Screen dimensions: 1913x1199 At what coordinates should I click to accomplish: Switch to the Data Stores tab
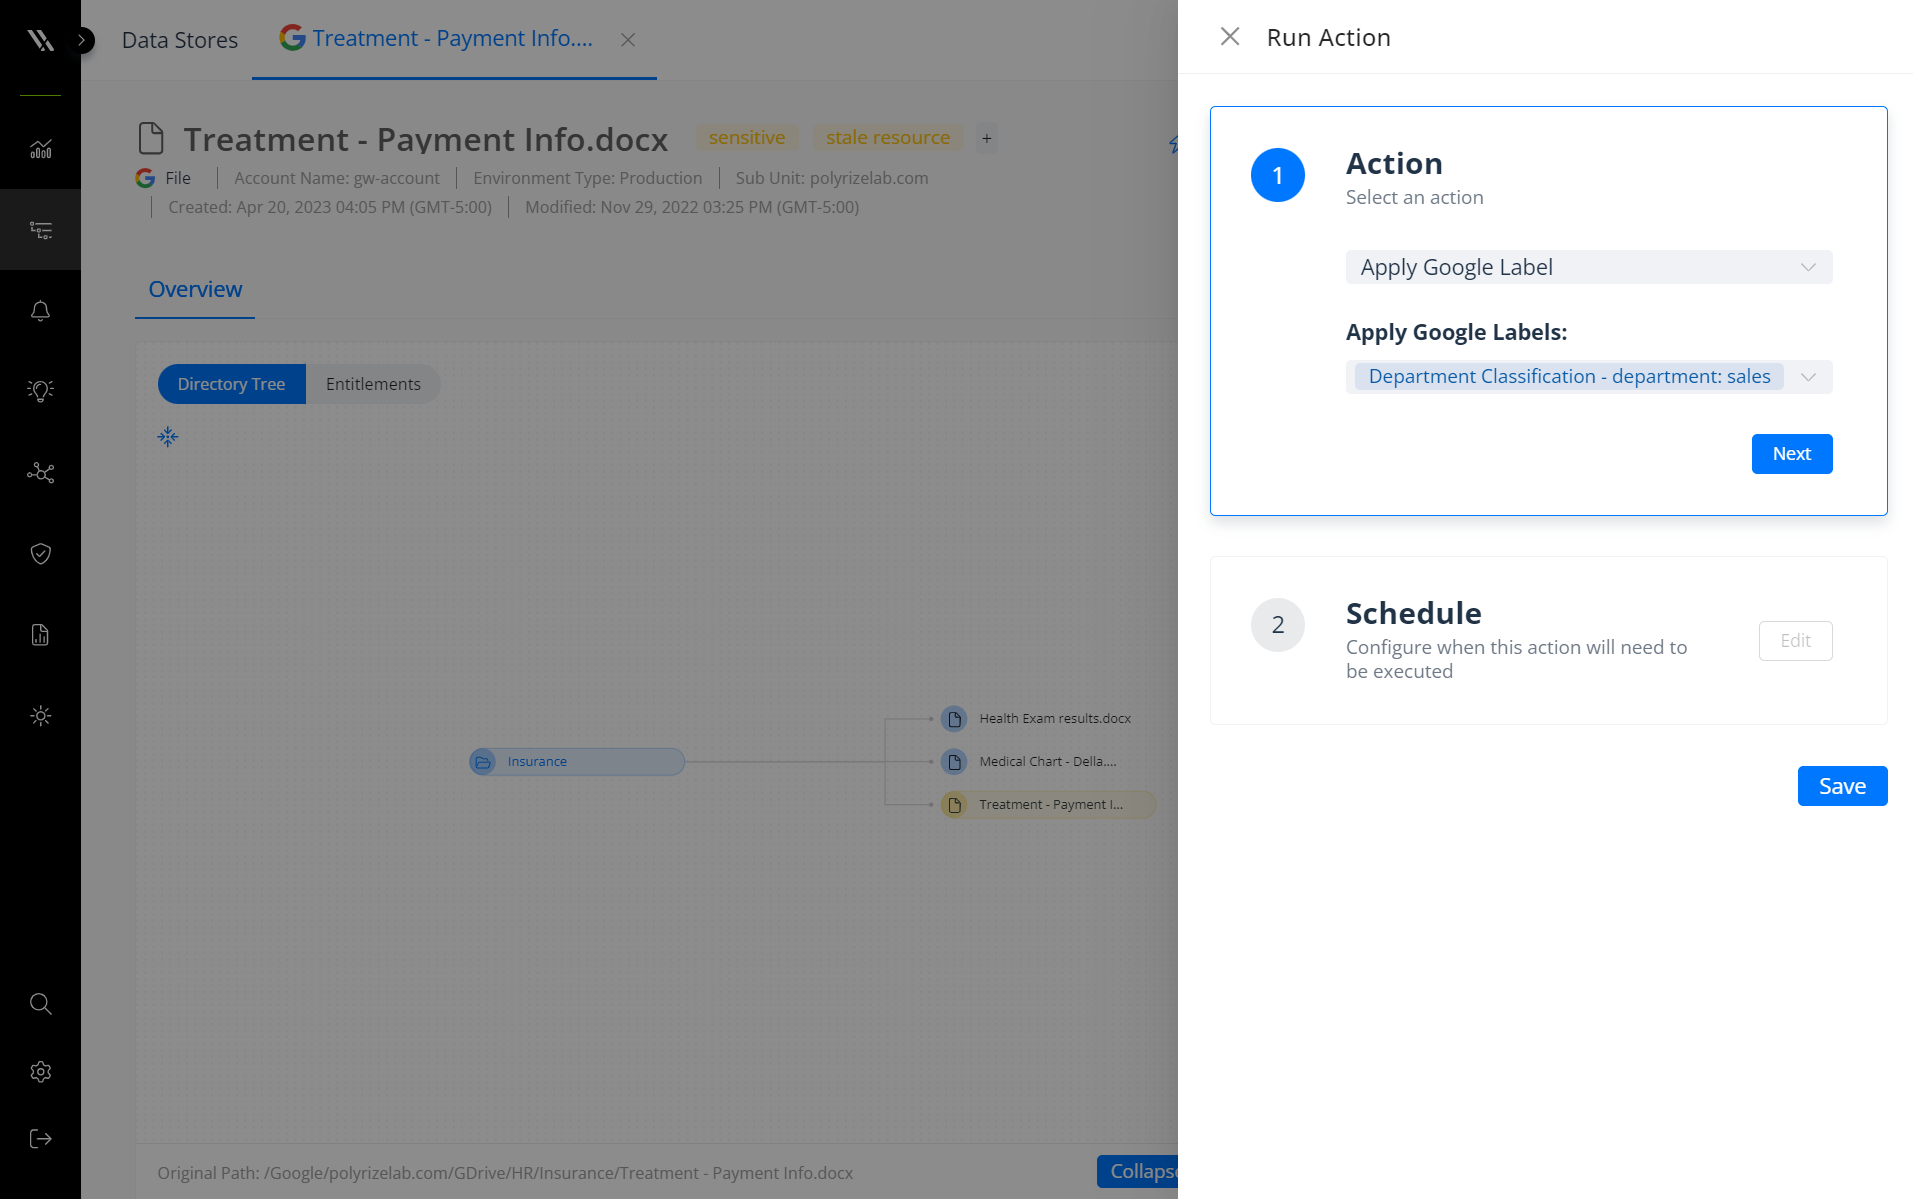[x=180, y=40]
